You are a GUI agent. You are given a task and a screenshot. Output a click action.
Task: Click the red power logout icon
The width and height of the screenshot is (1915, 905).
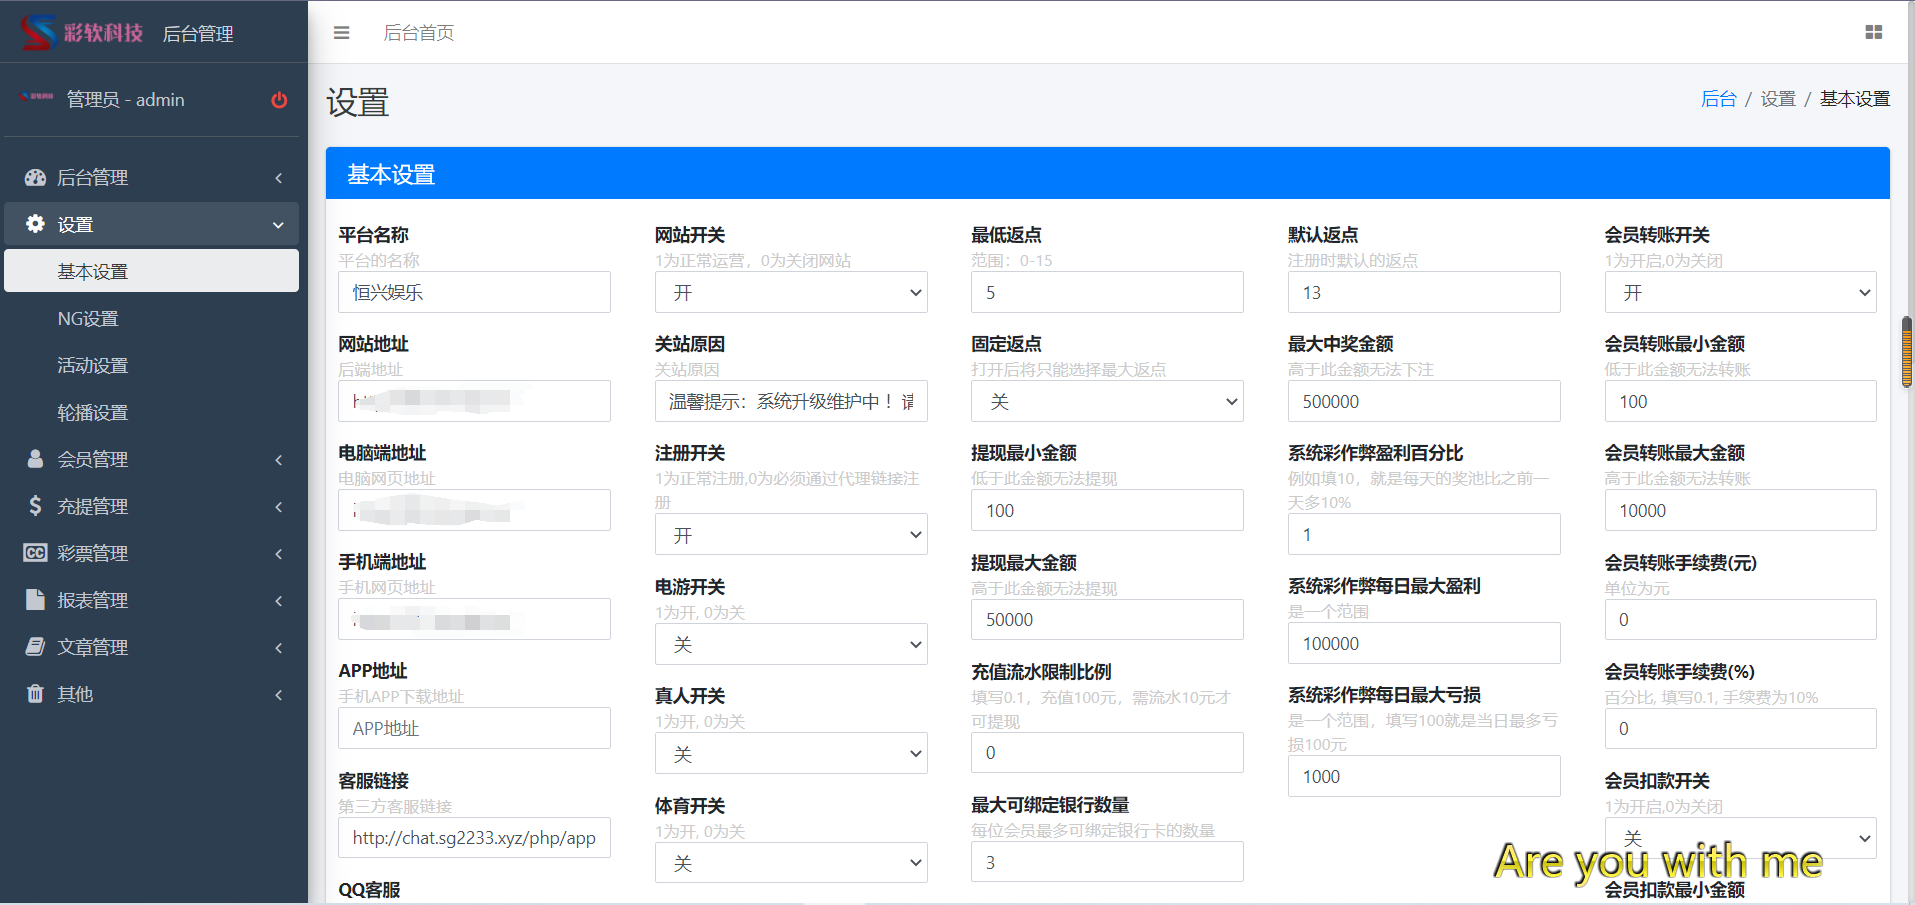click(x=279, y=100)
